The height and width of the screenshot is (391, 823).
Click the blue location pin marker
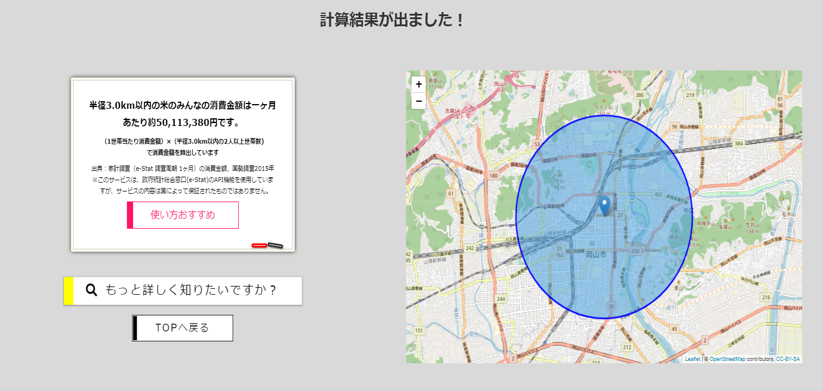coord(604,206)
